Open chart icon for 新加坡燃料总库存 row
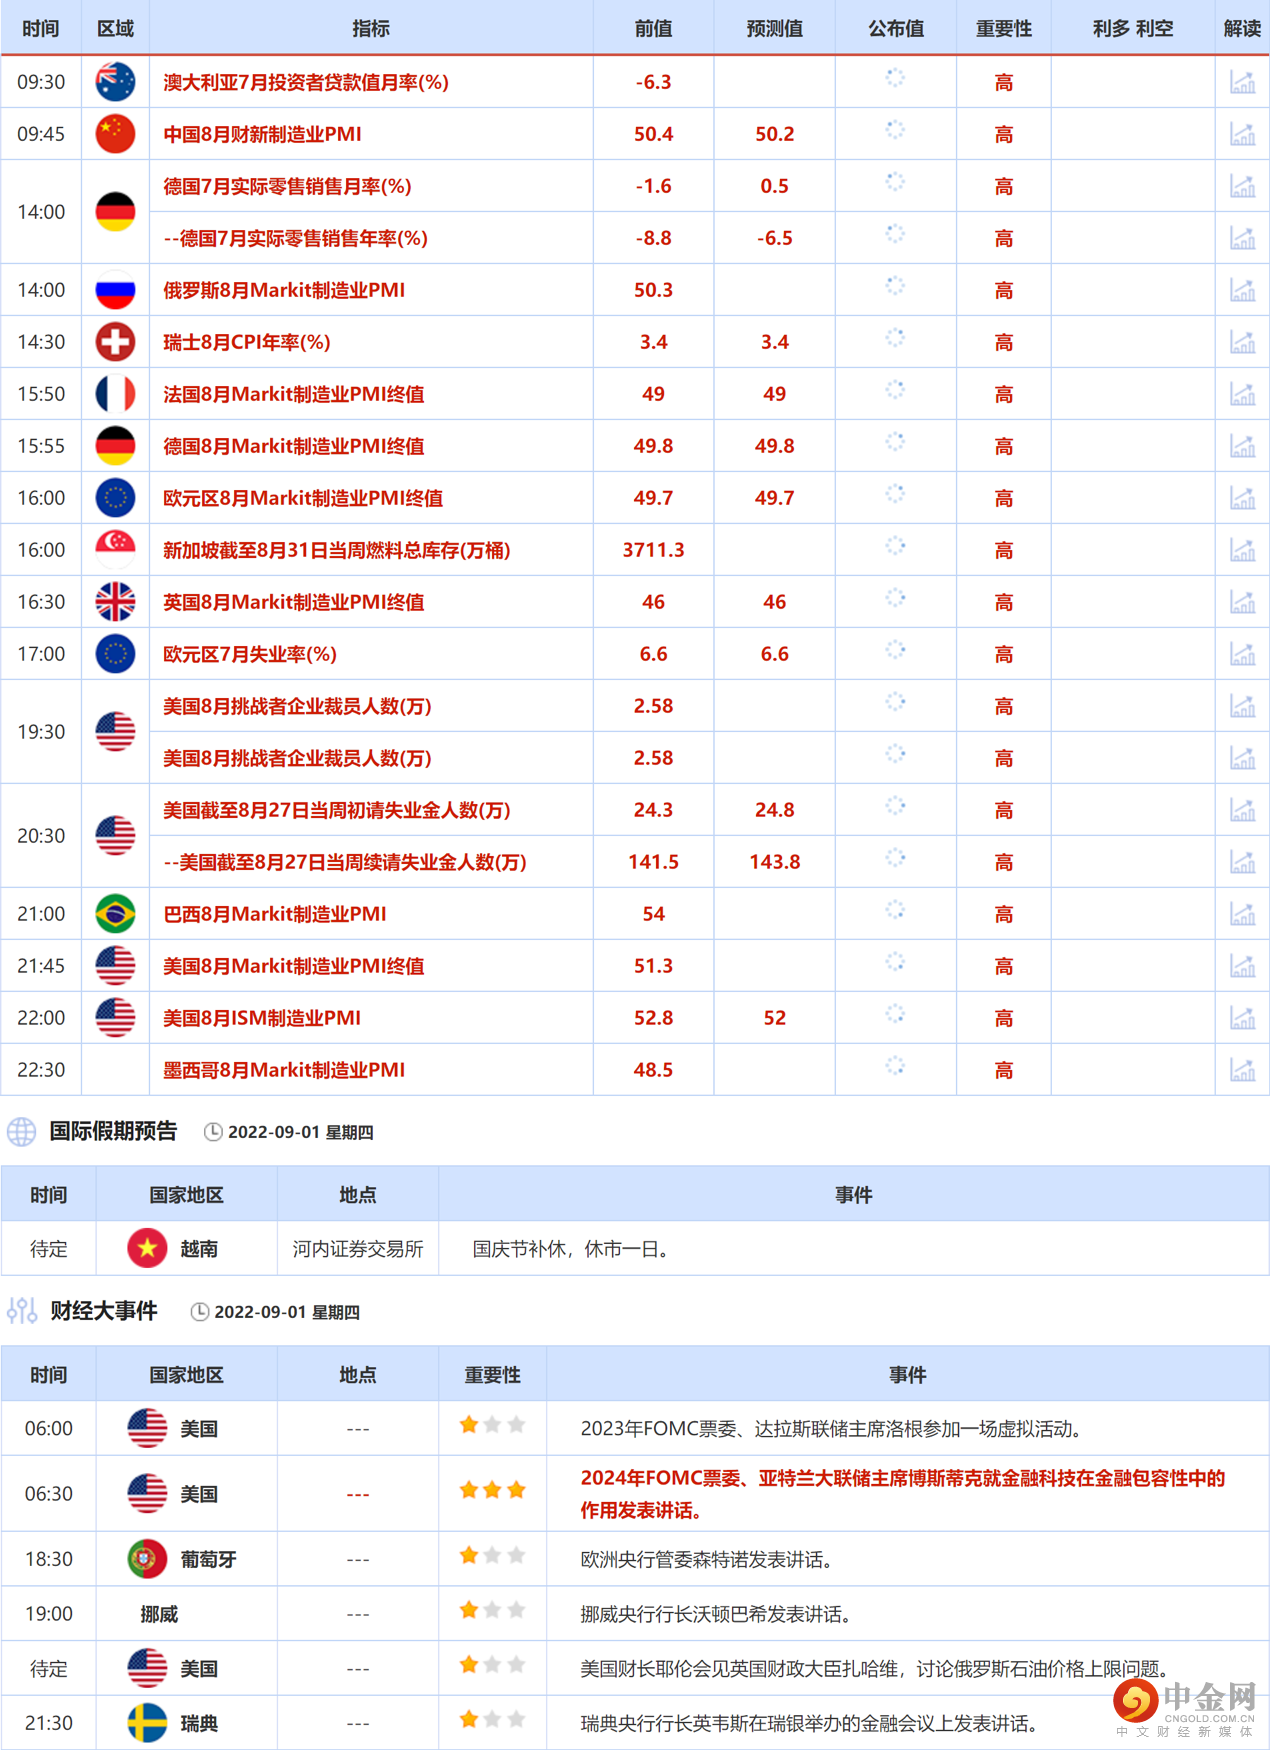1270x1750 pixels. pos(1242,550)
